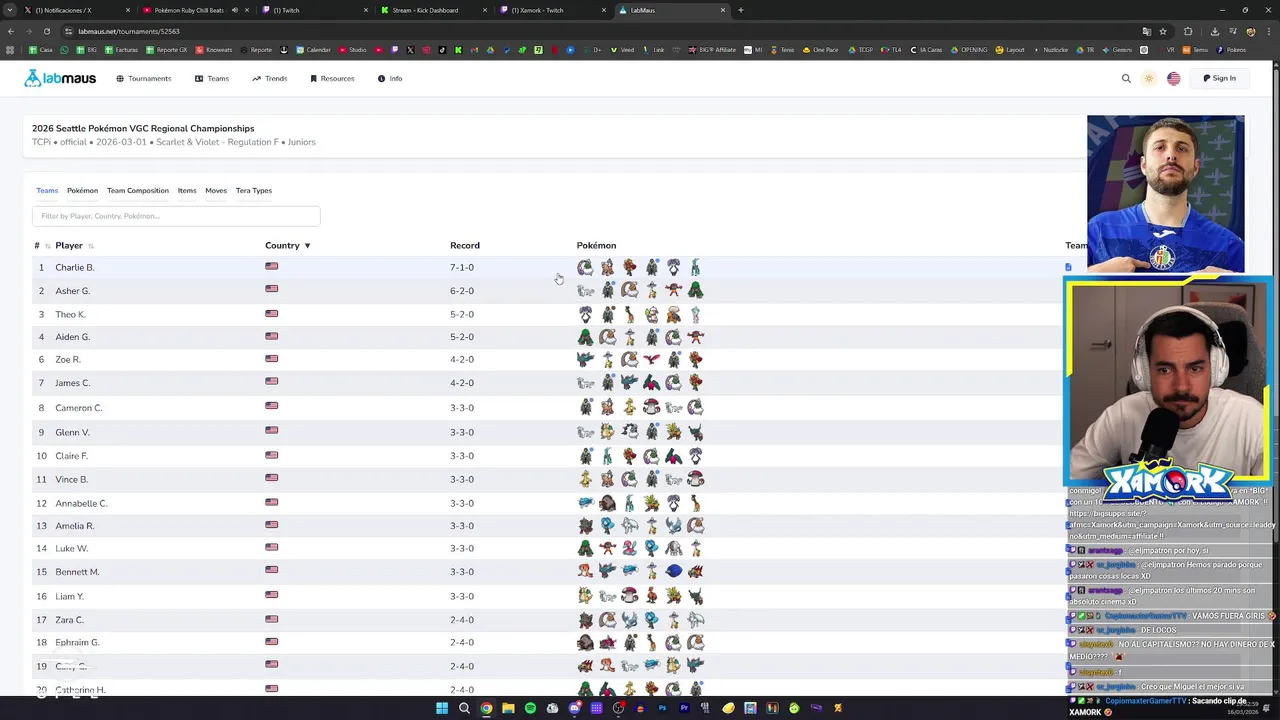Image resolution: width=1280 pixels, height=720 pixels.
Task: Click player name Bennett M.
Action: click(x=77, y=572)
